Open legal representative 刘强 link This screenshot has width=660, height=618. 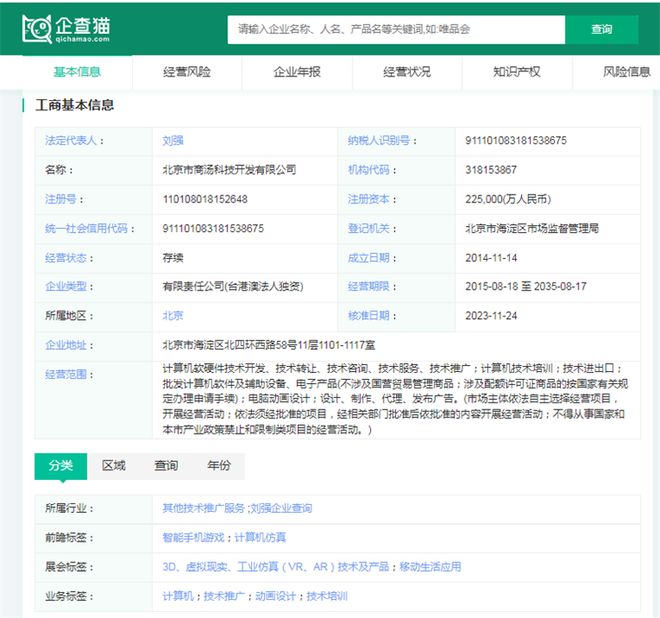tap(173, 141)
